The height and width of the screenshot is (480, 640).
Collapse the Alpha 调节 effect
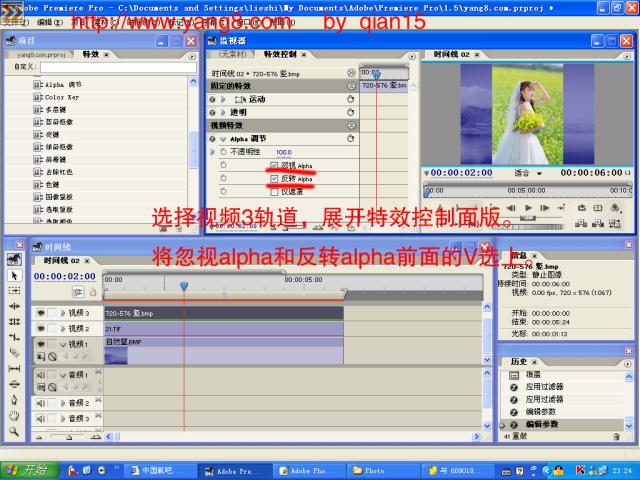(x=223, y=139)
